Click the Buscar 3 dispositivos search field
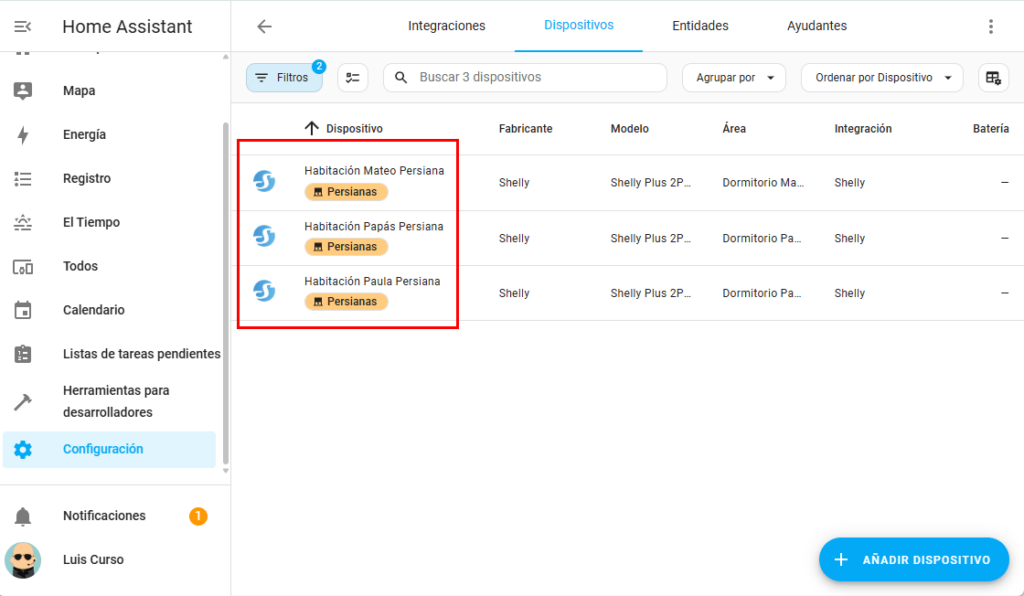The width and height of the screenshot is (1024, 596). click(535, 78)
